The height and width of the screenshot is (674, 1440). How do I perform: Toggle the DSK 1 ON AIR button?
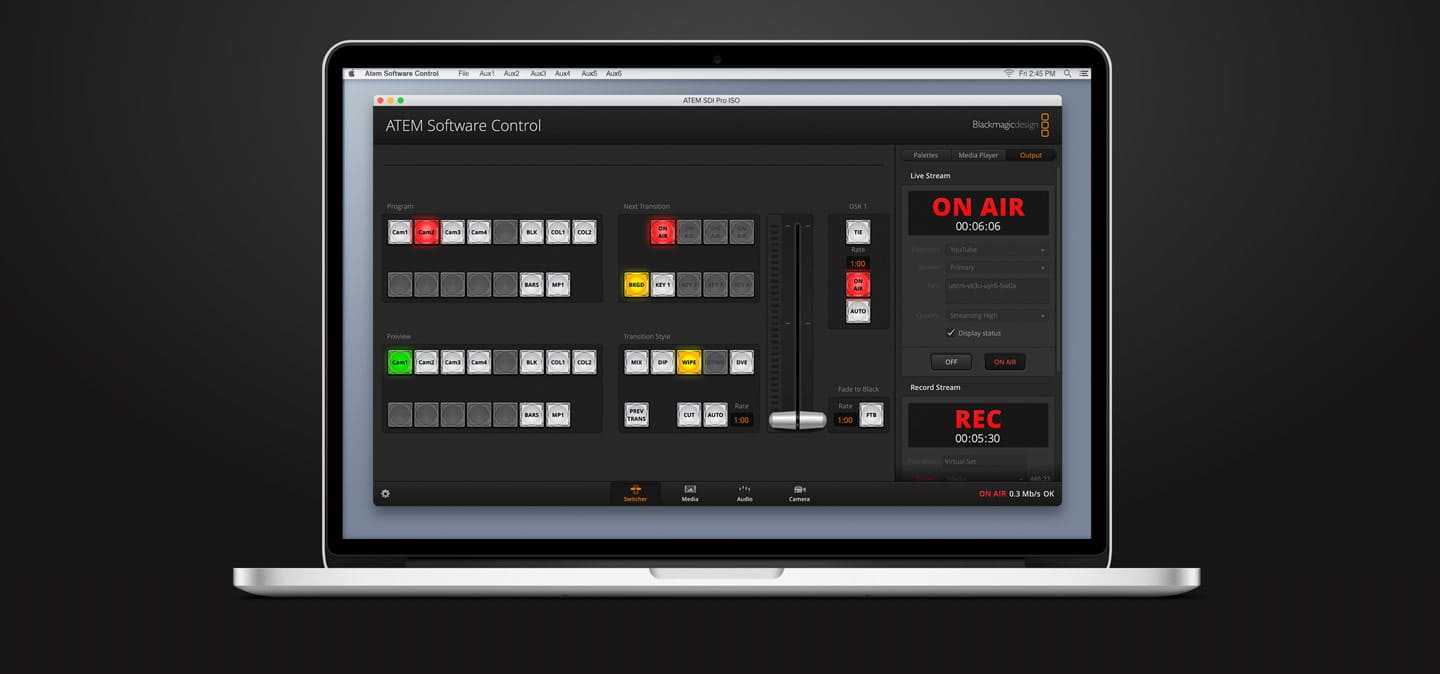click(x=858, y=284)
